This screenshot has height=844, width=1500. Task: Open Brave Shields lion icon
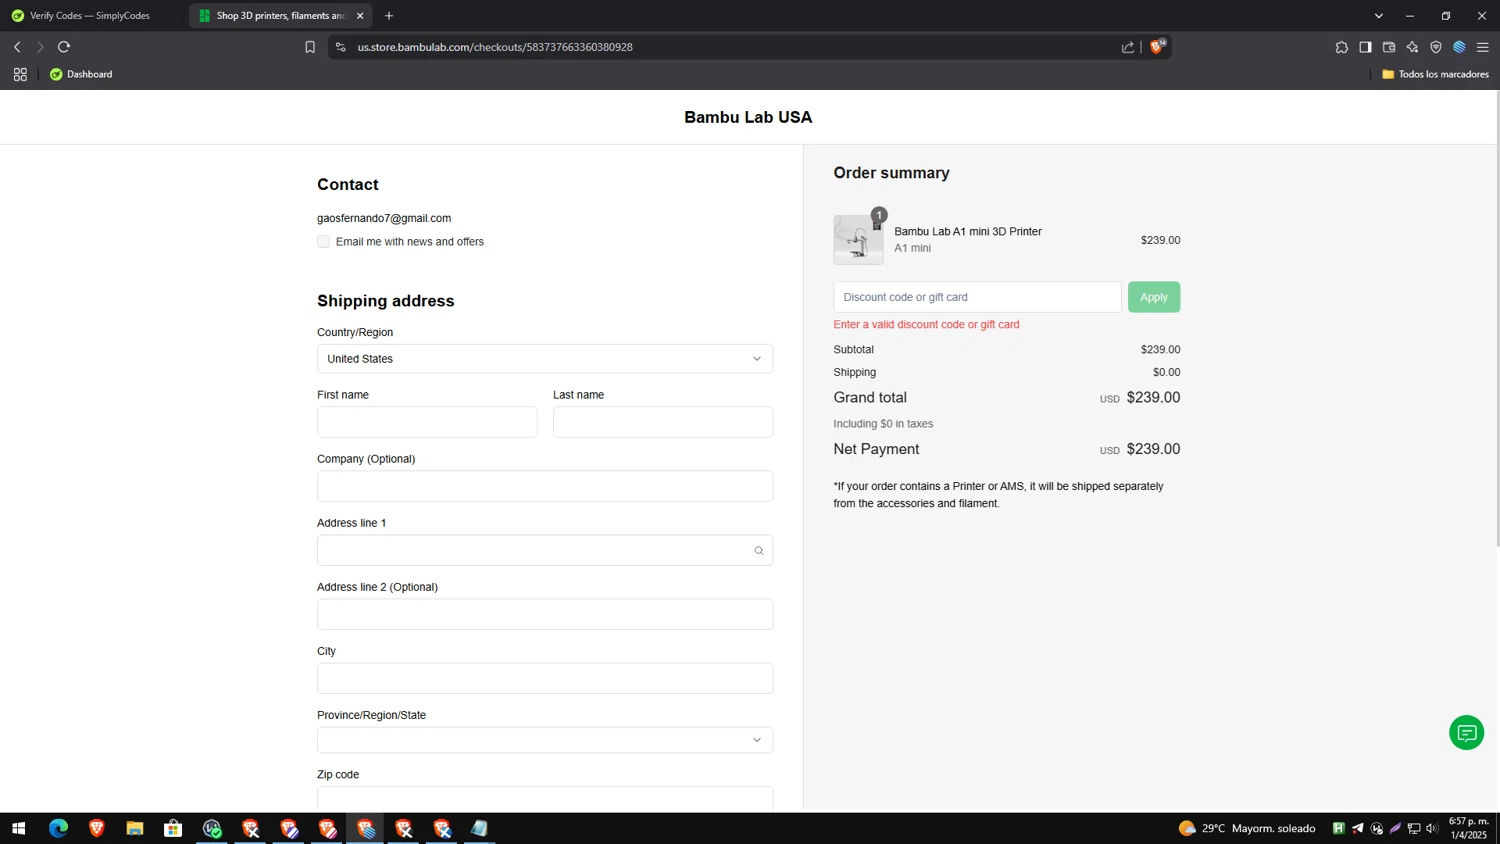pyautogui.click(x=1158, y=46)
